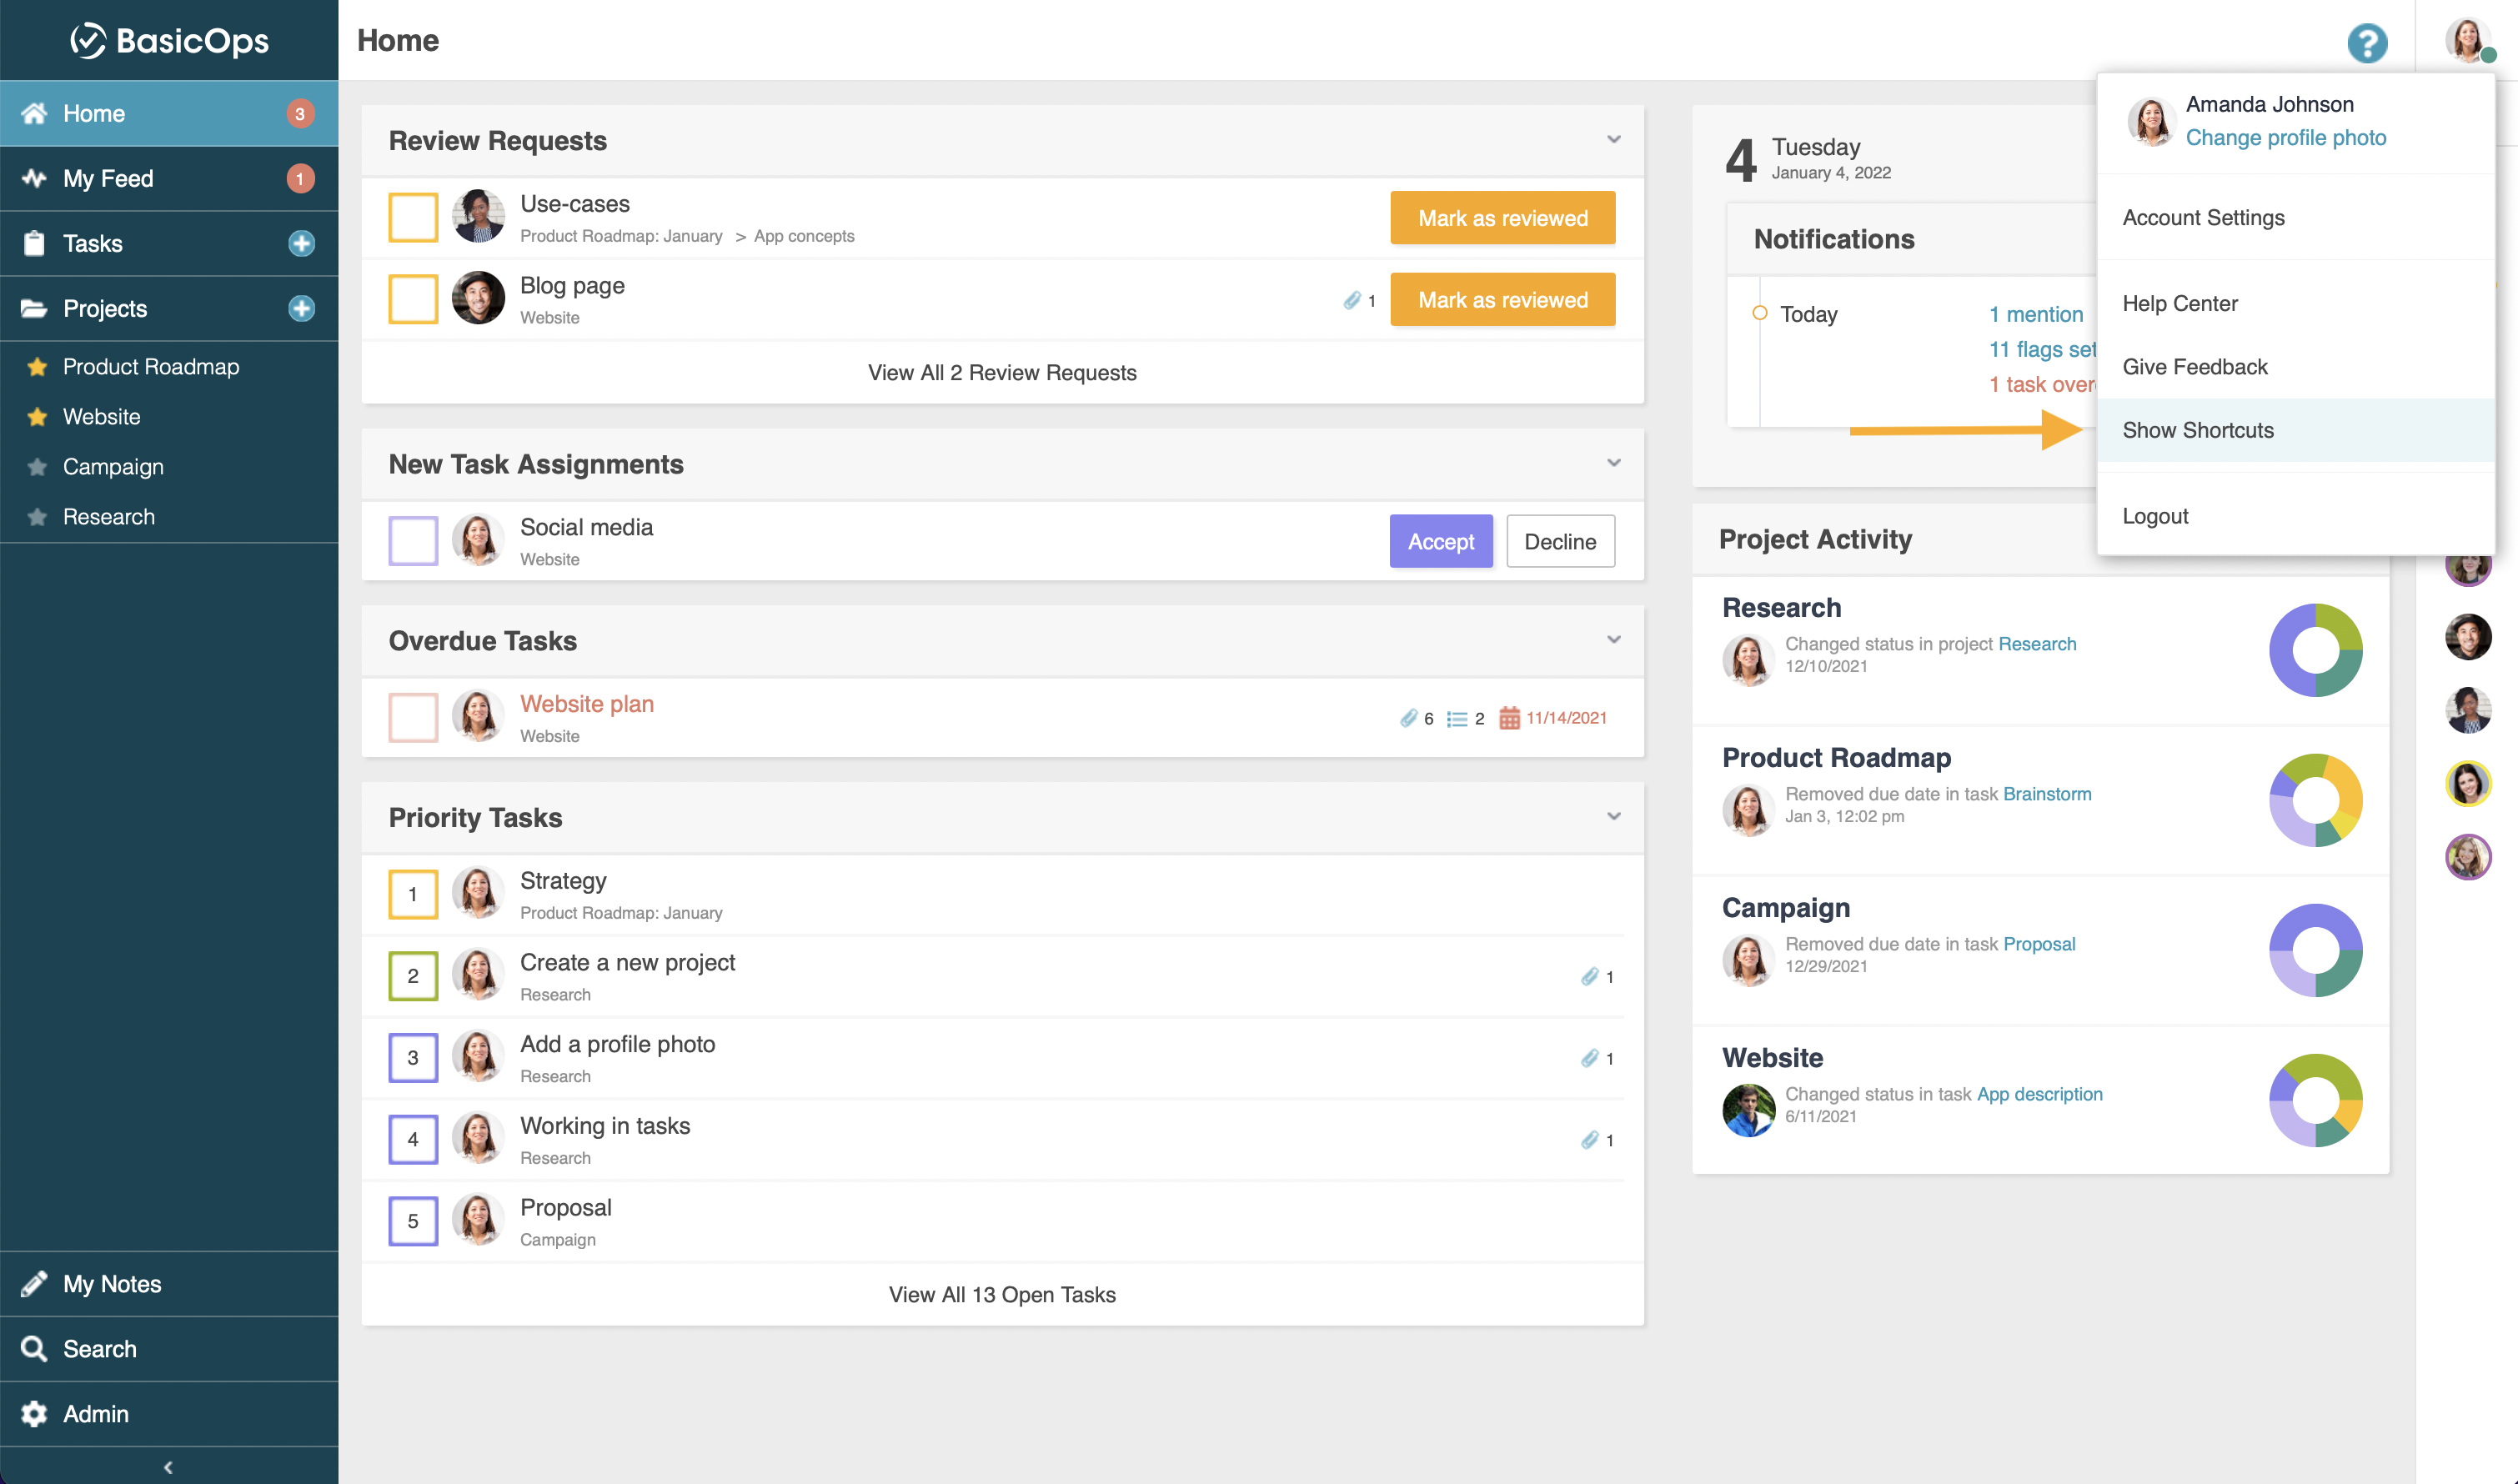2518x1484 pixels.
Task: Click the blue help question mark icon
Action: tap(2366, 43)
